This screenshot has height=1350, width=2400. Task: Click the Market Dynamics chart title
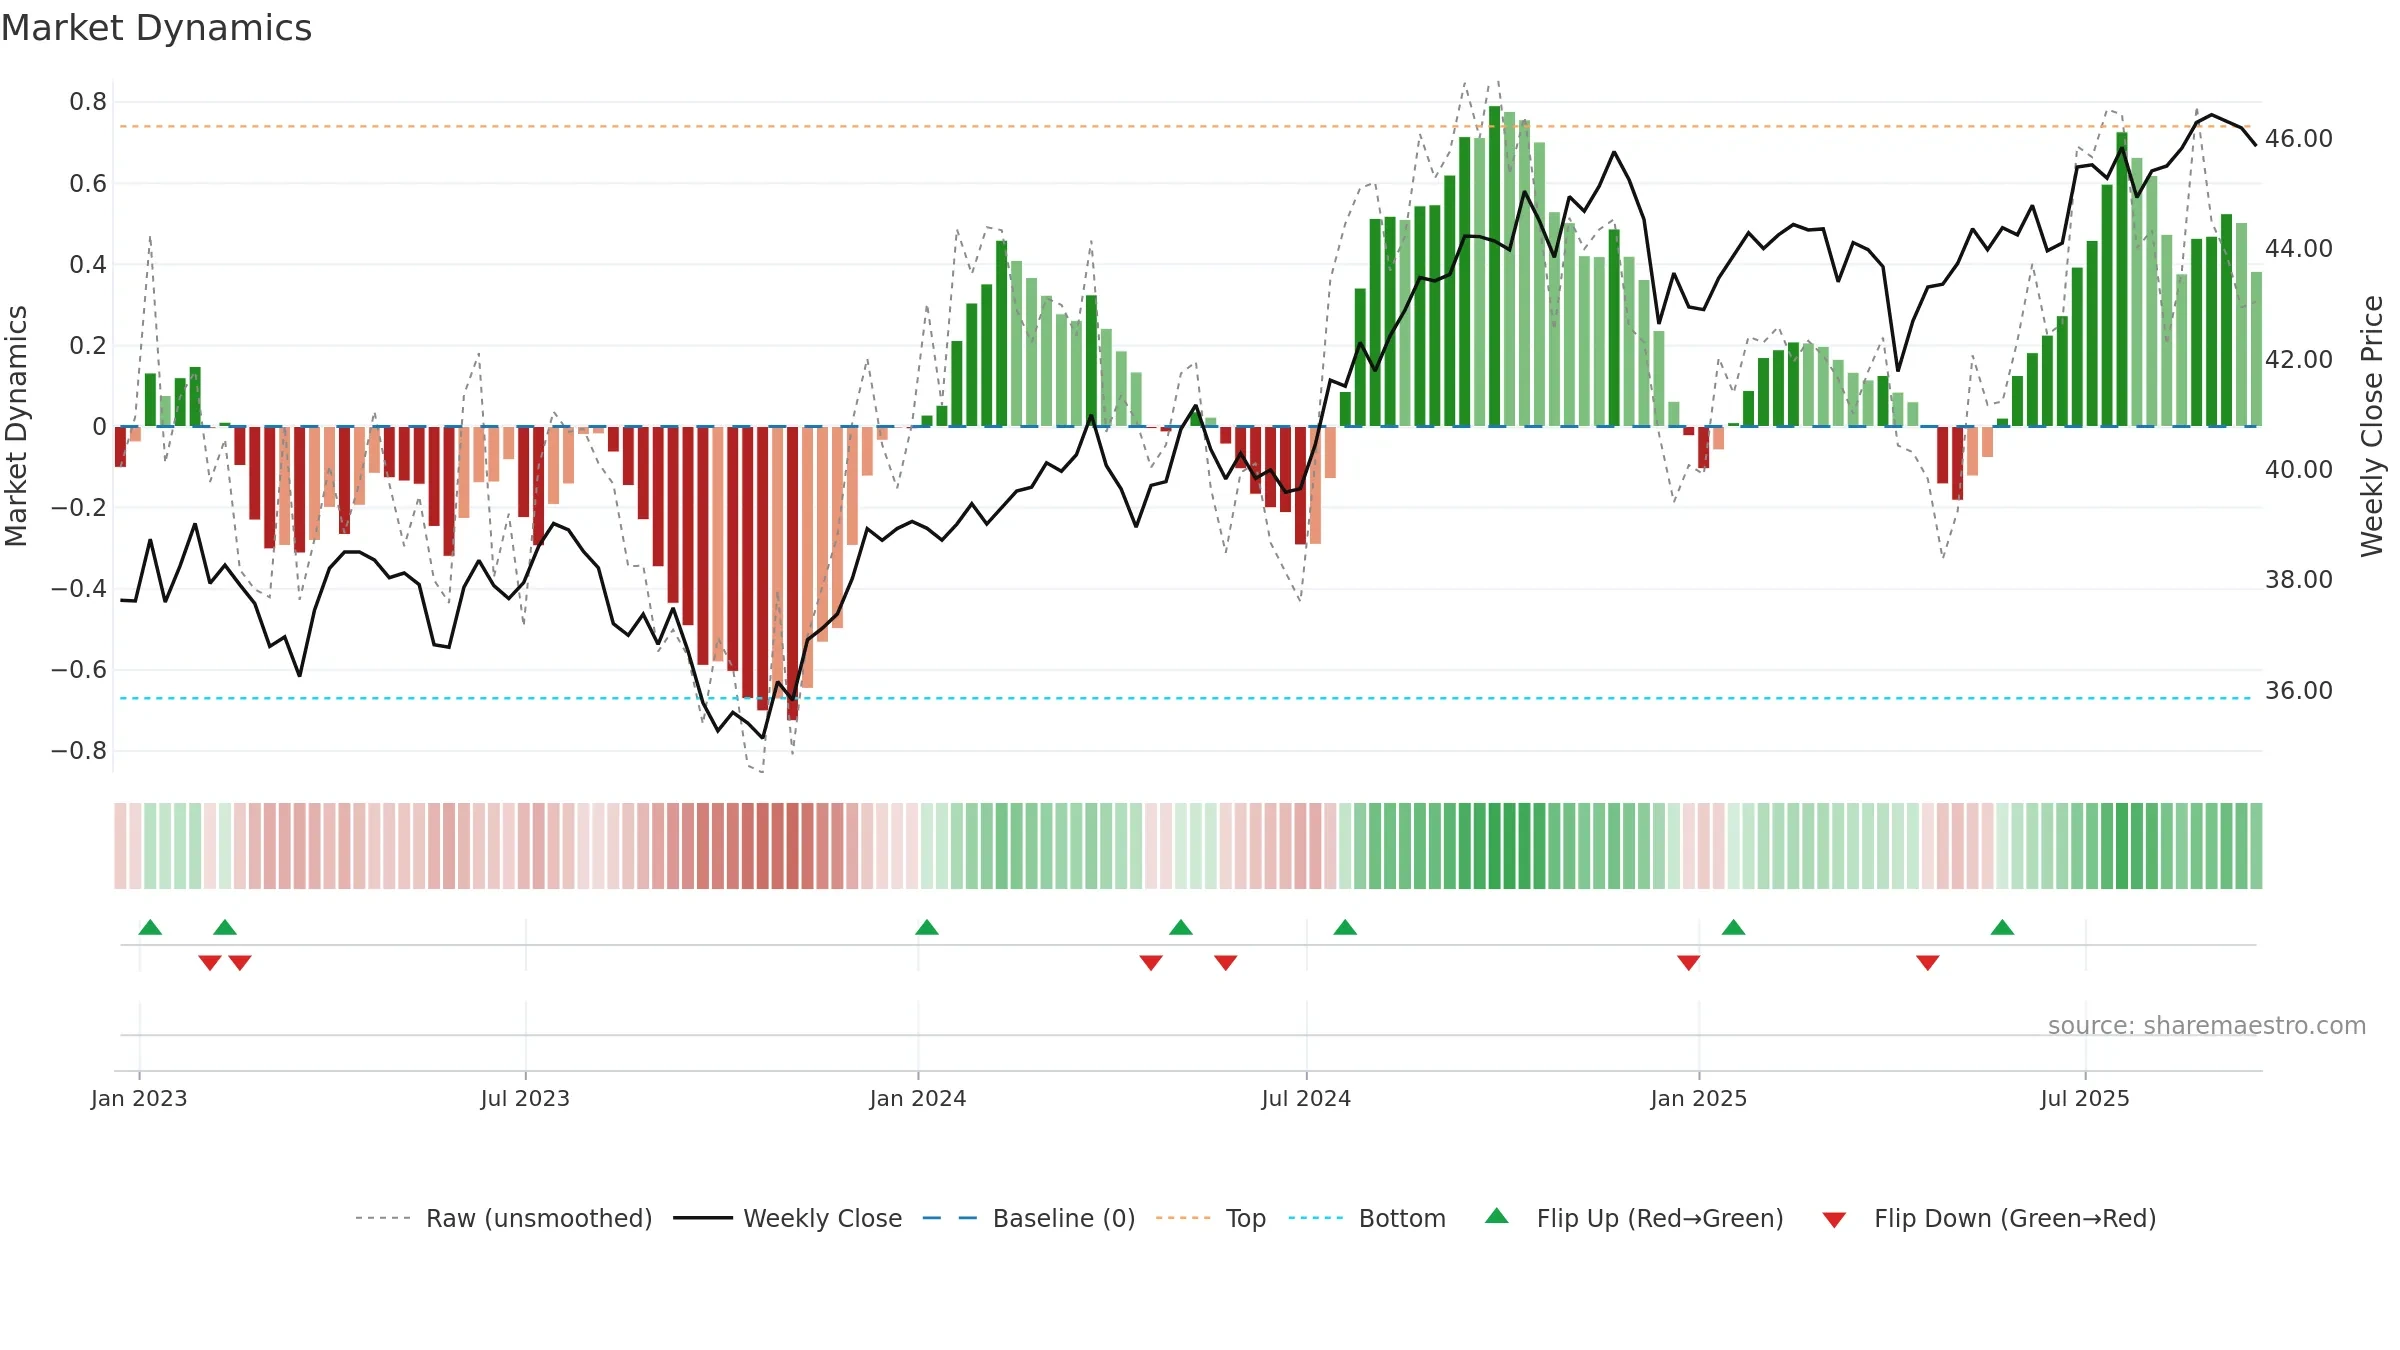point(156,28)
